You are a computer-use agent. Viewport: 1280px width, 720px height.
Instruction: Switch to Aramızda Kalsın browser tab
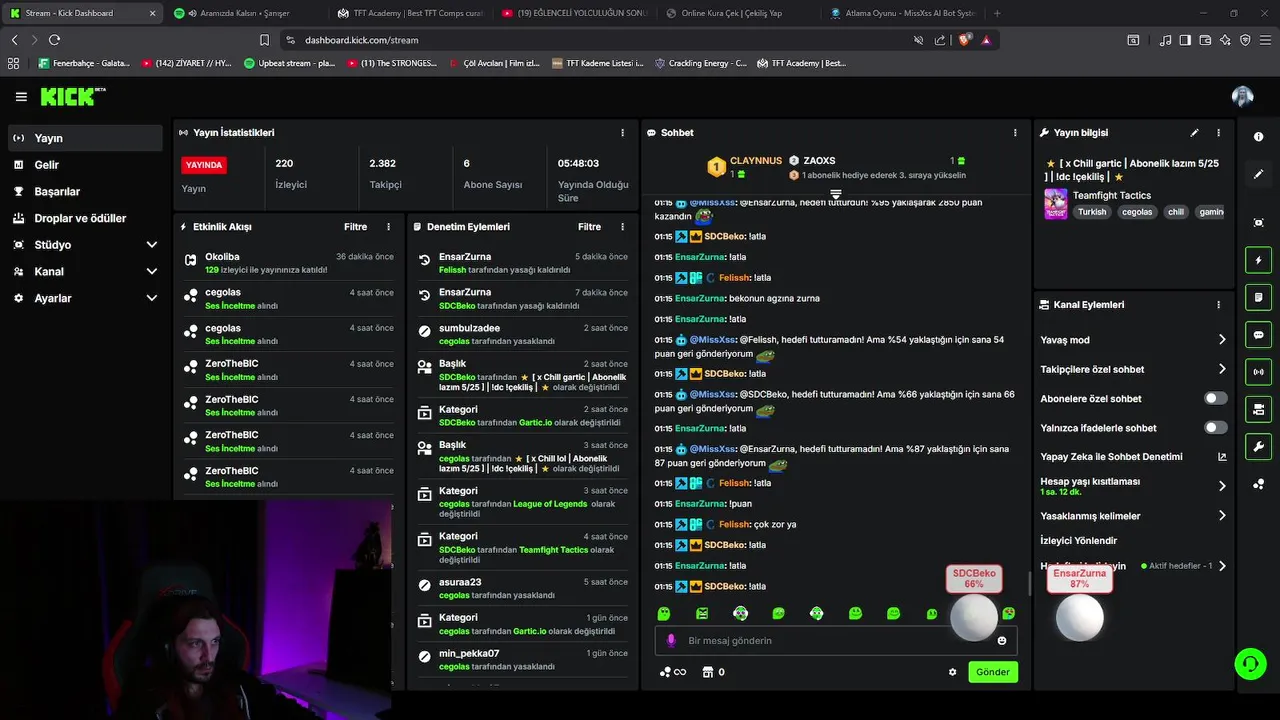tap(243, 13)
